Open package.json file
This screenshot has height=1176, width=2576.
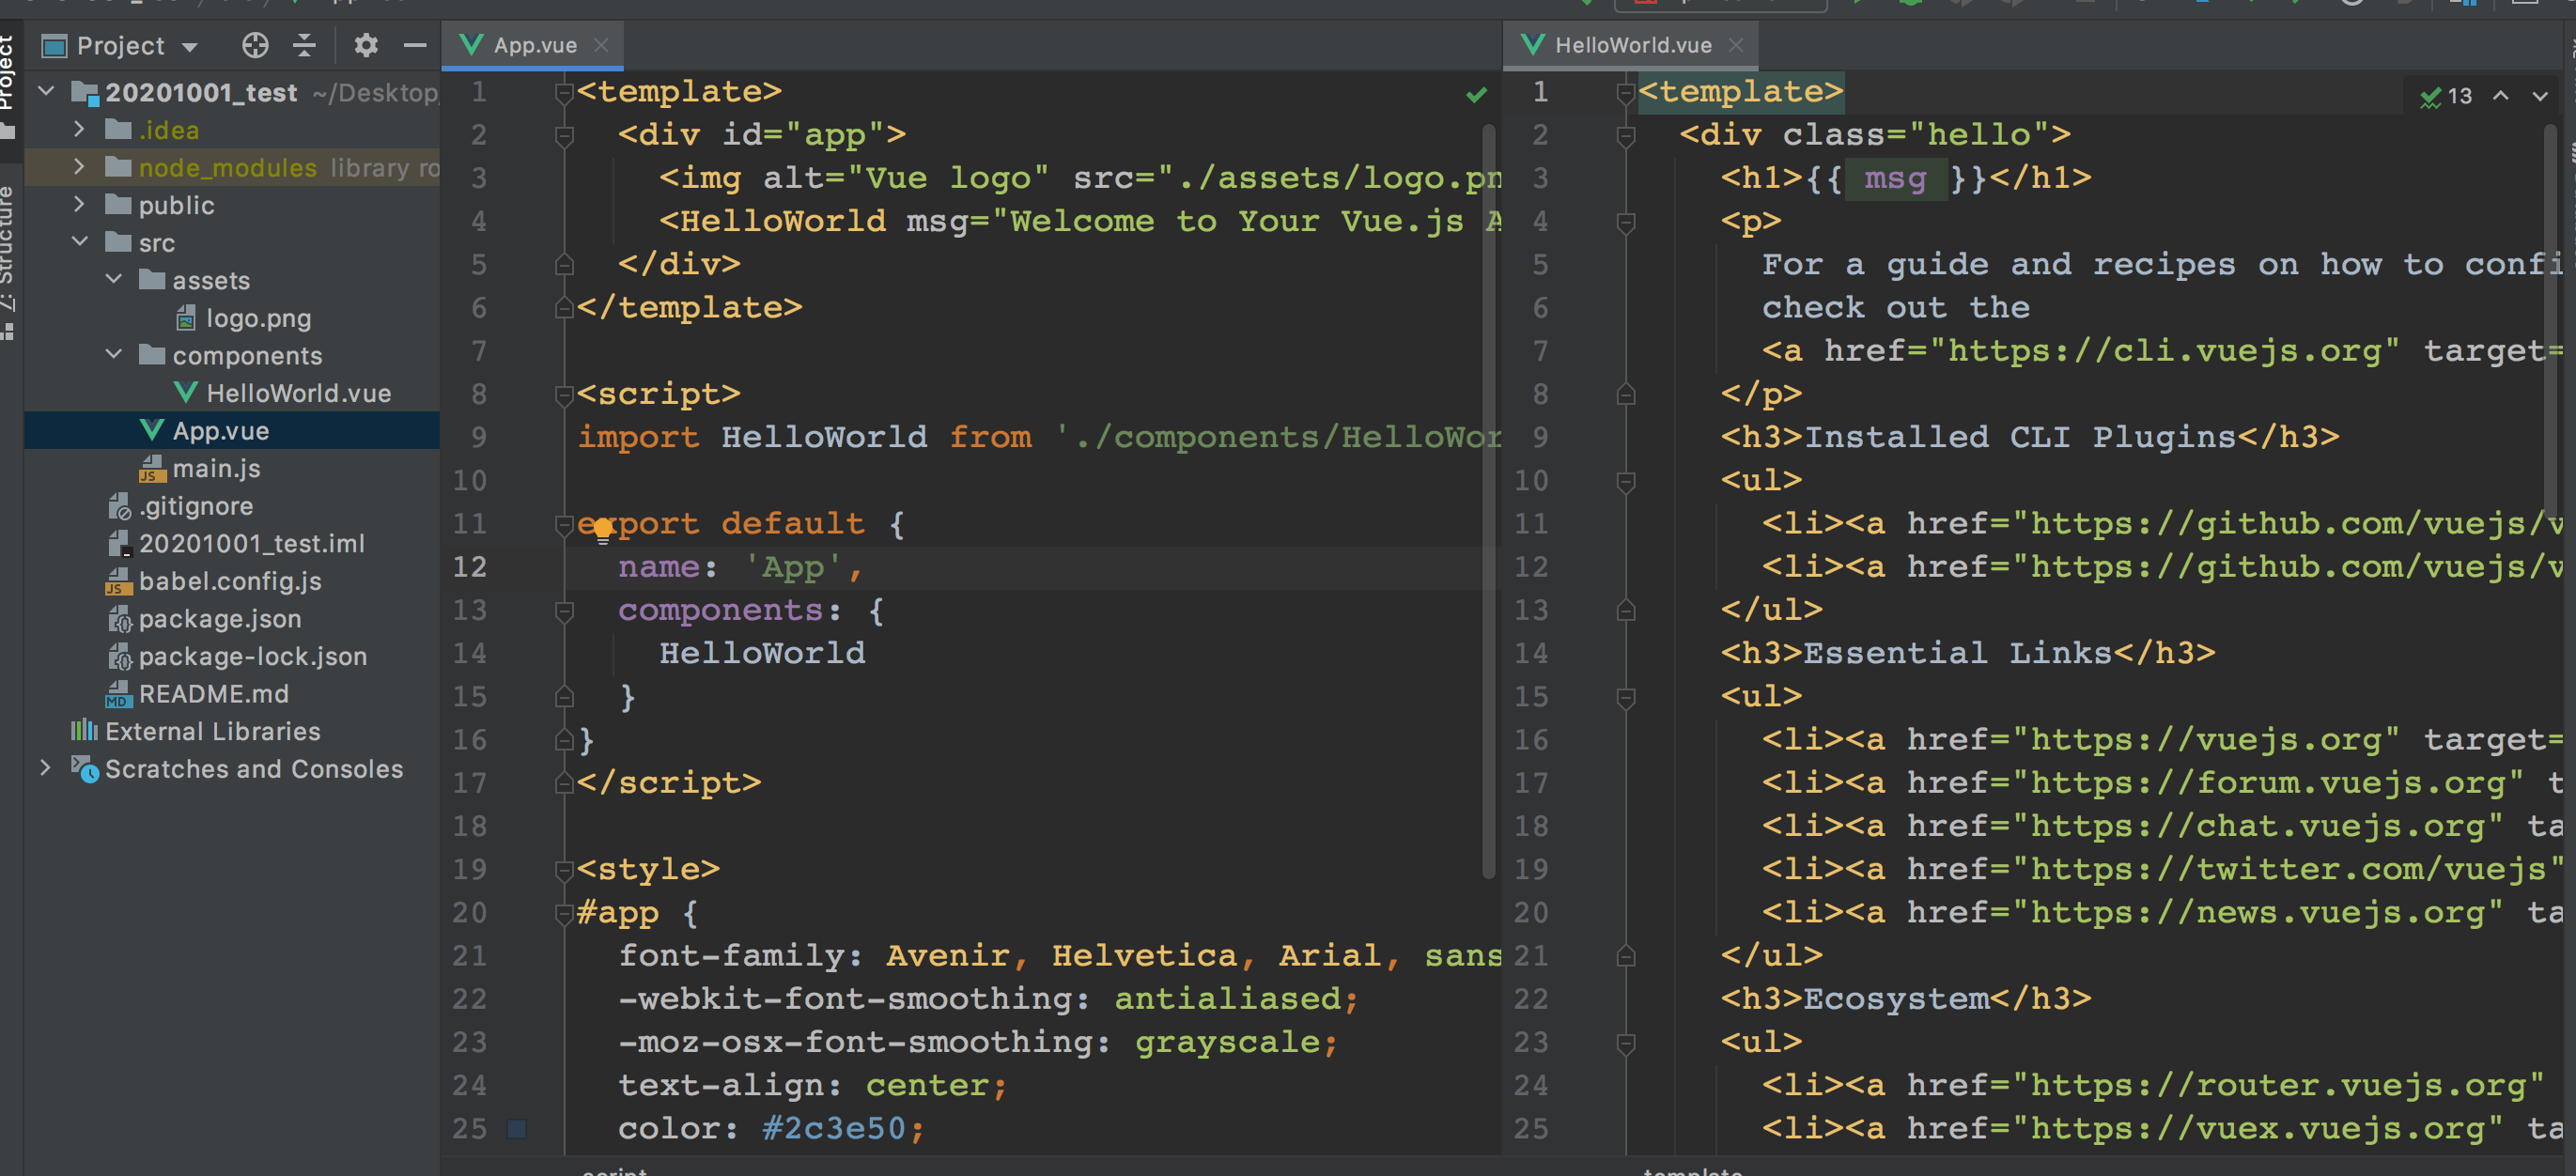[x=204, y=619]
